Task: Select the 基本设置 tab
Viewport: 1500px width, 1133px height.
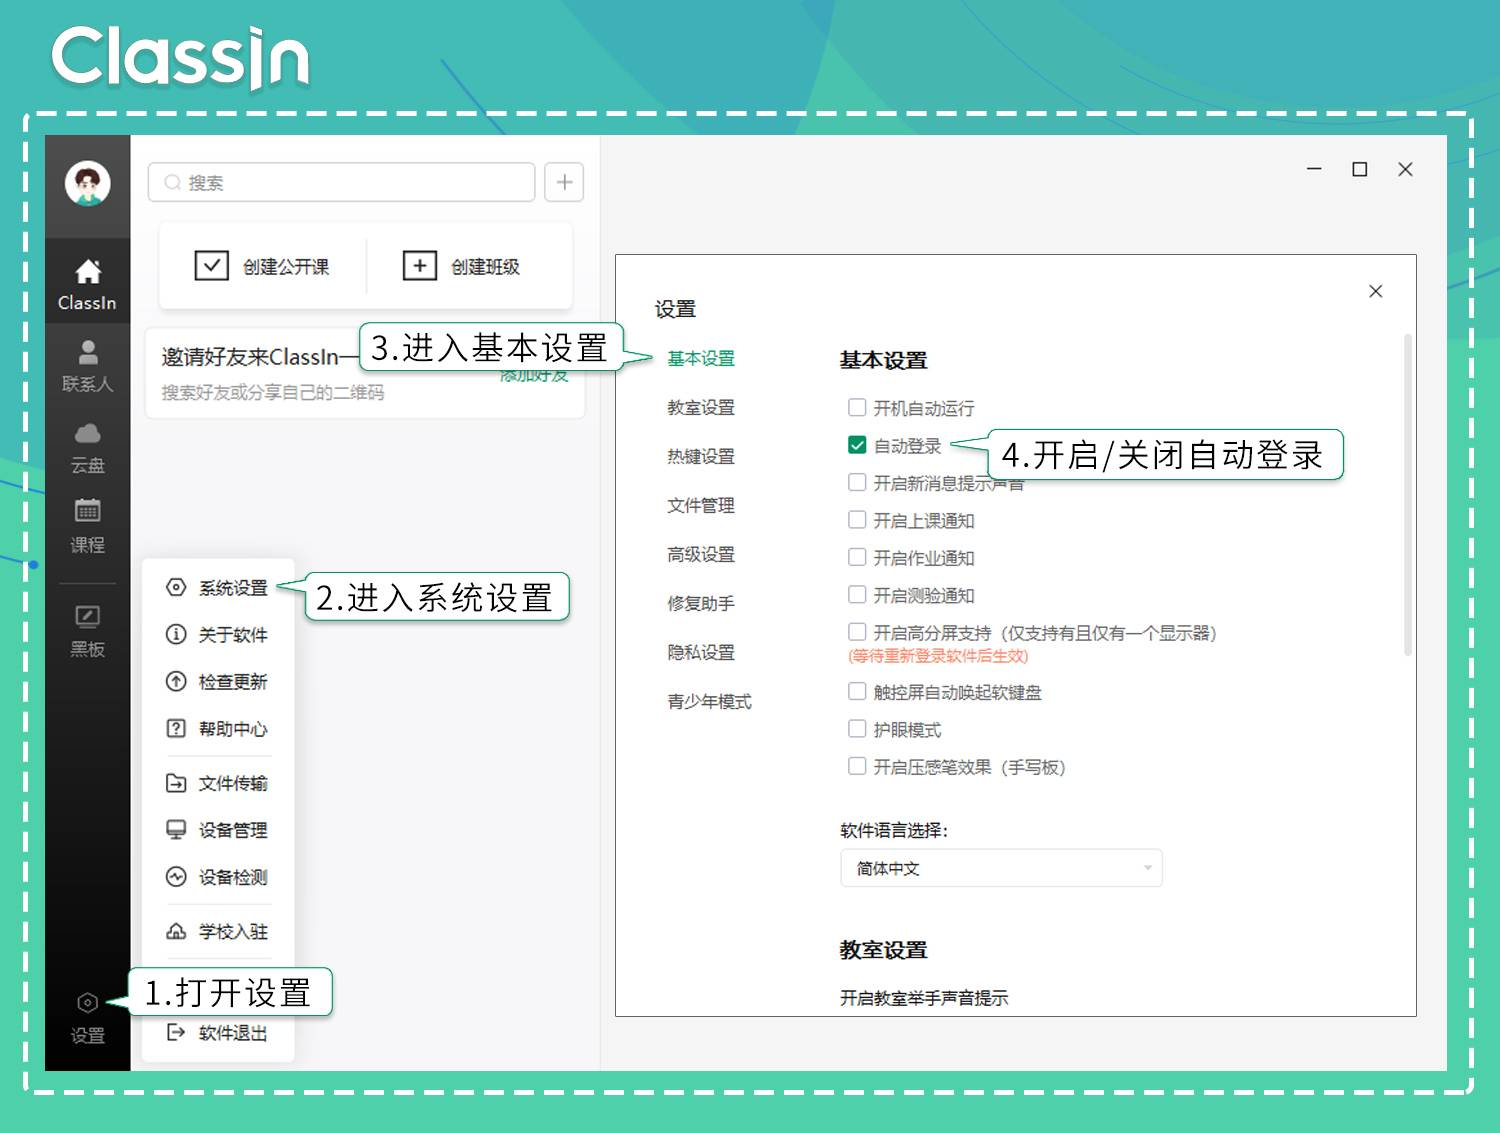Action: point(701,358)
